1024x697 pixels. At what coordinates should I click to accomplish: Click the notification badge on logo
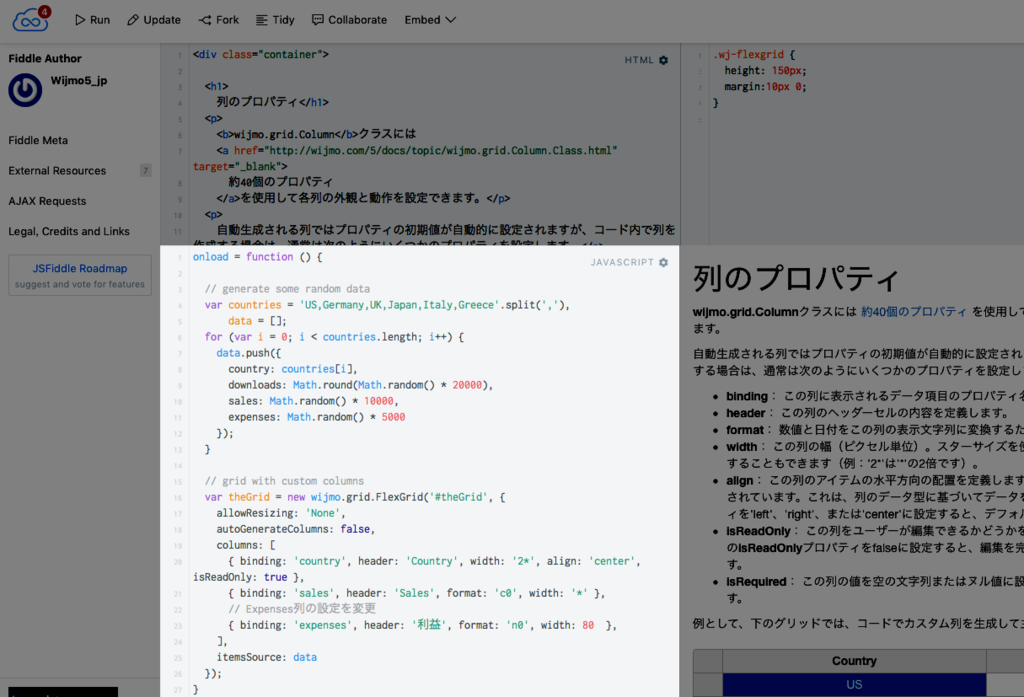(x=44, y=12)
